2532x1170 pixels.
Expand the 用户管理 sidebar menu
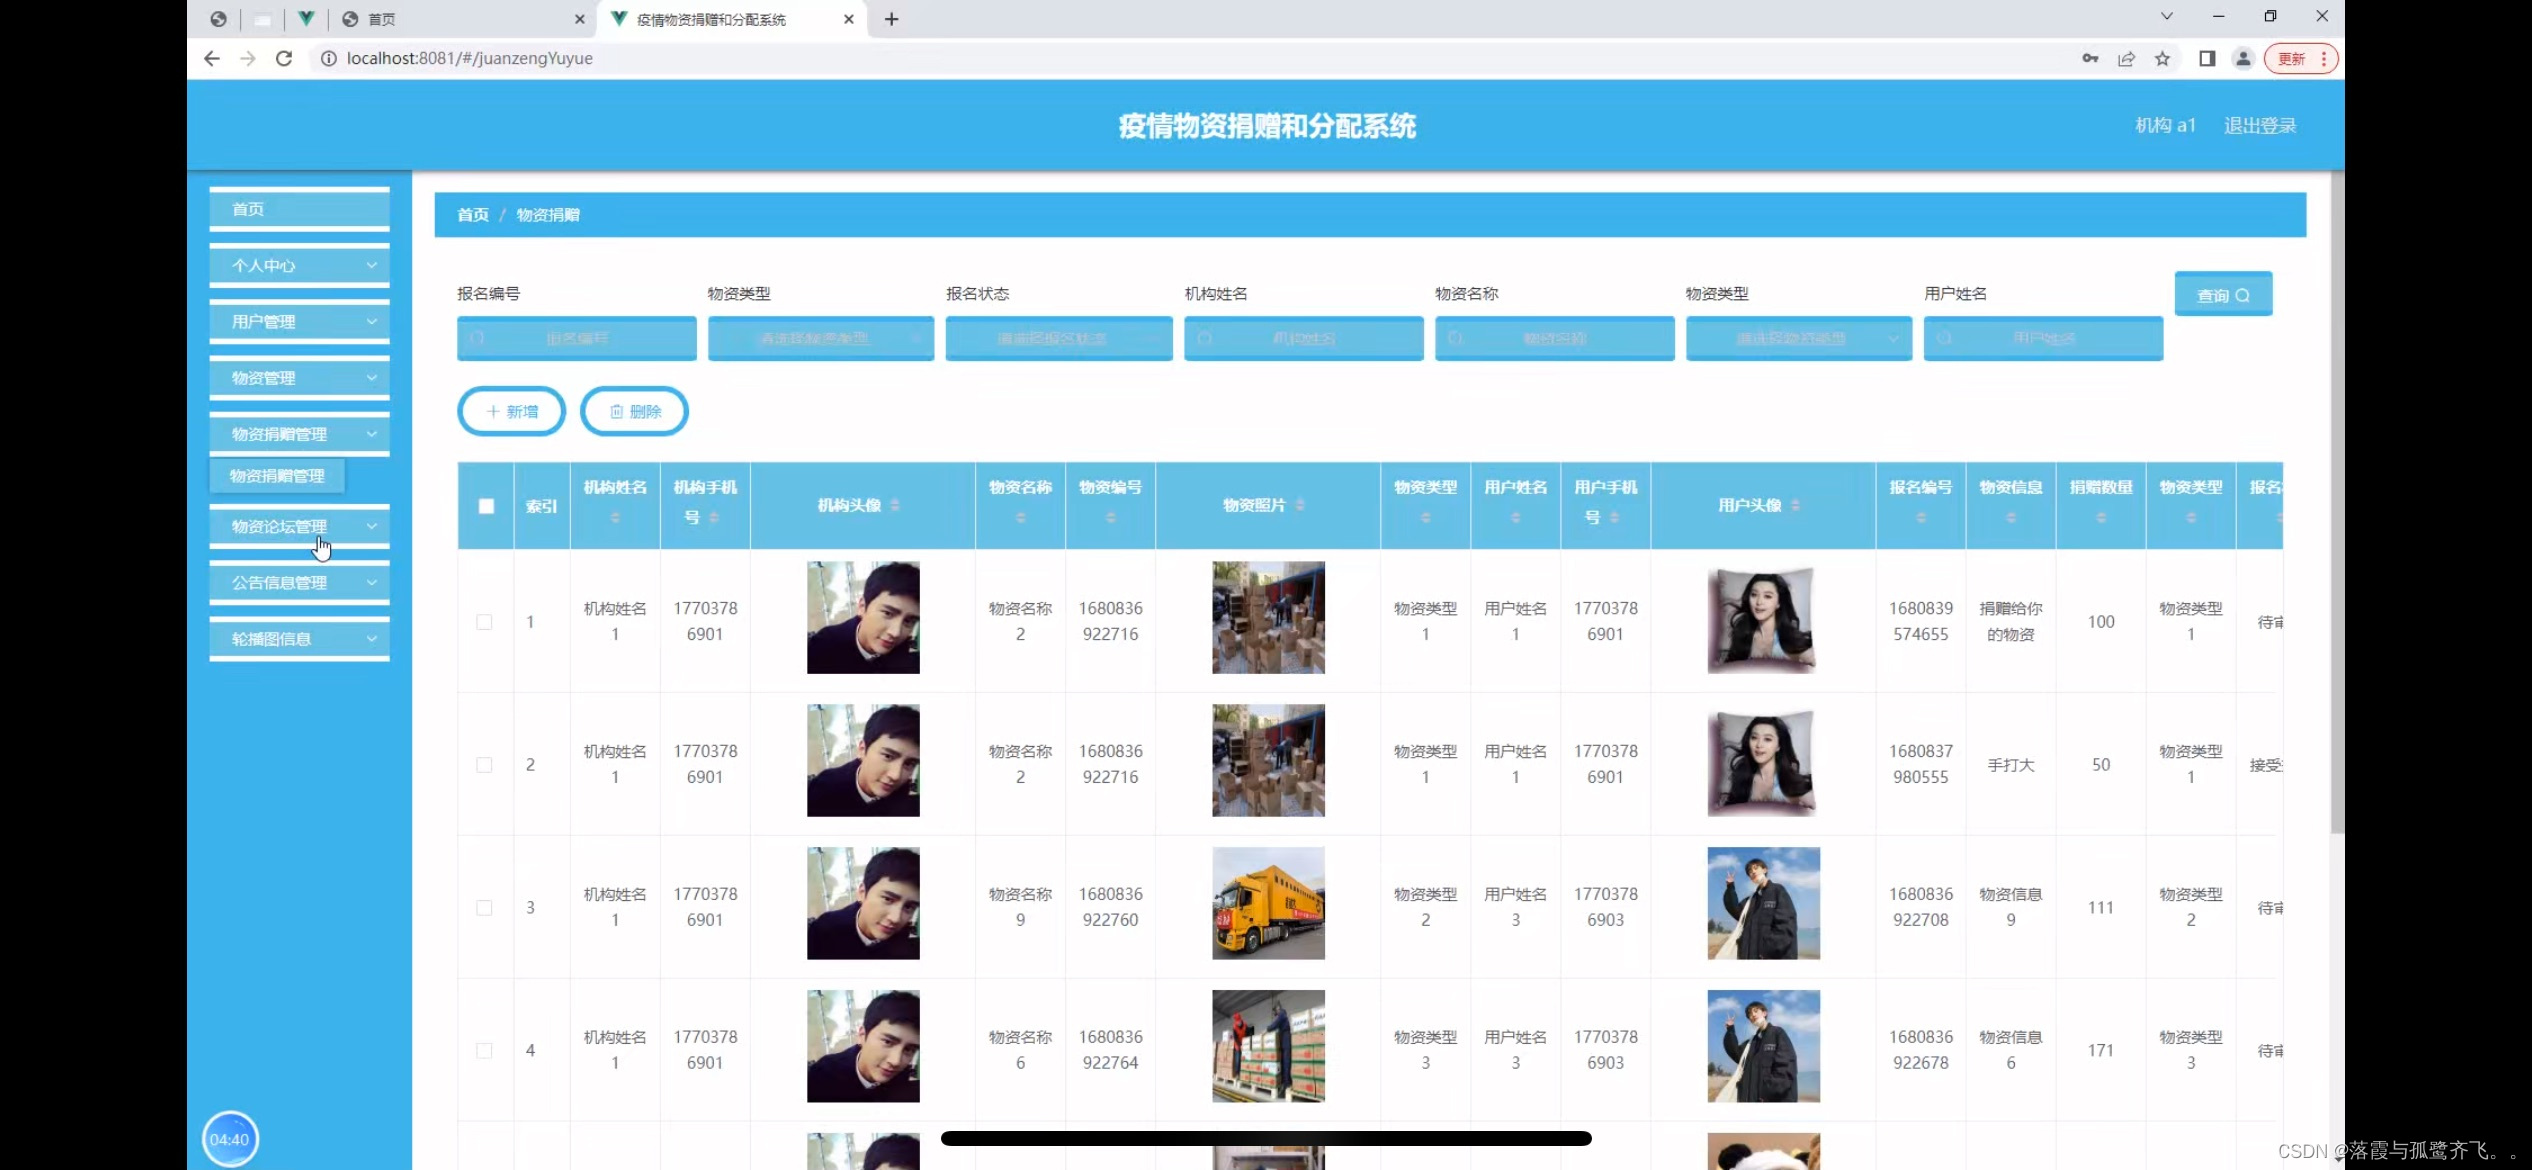tap(299, 322)
